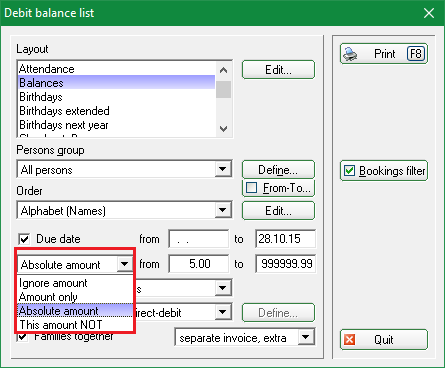
Task: Click the F8 shortcut badge on Print
Action: tap(416, 54)
